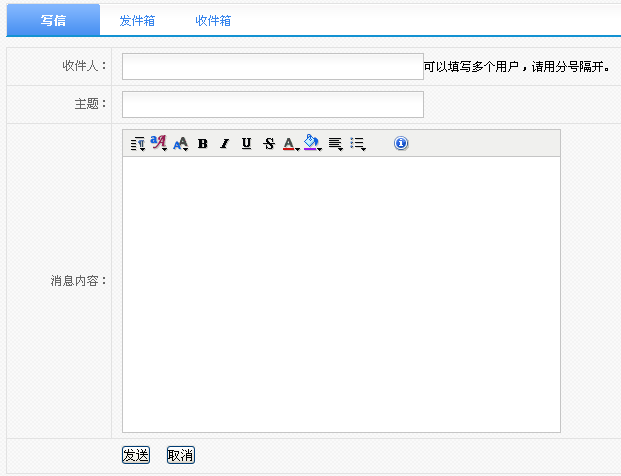Open the 发件箱 tab
The height and width of the screenshot is (476, 621).
[137, 20]
